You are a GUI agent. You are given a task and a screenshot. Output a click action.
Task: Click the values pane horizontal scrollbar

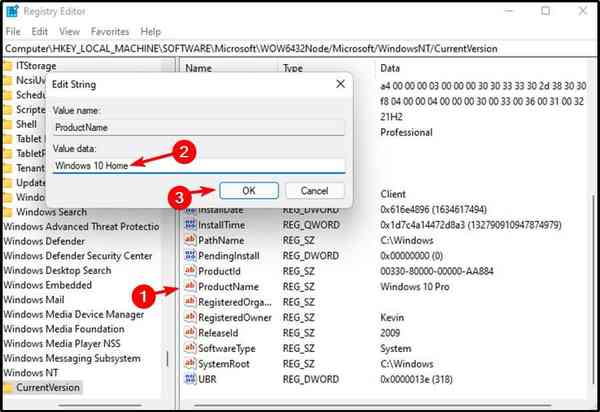coord(373,405)
